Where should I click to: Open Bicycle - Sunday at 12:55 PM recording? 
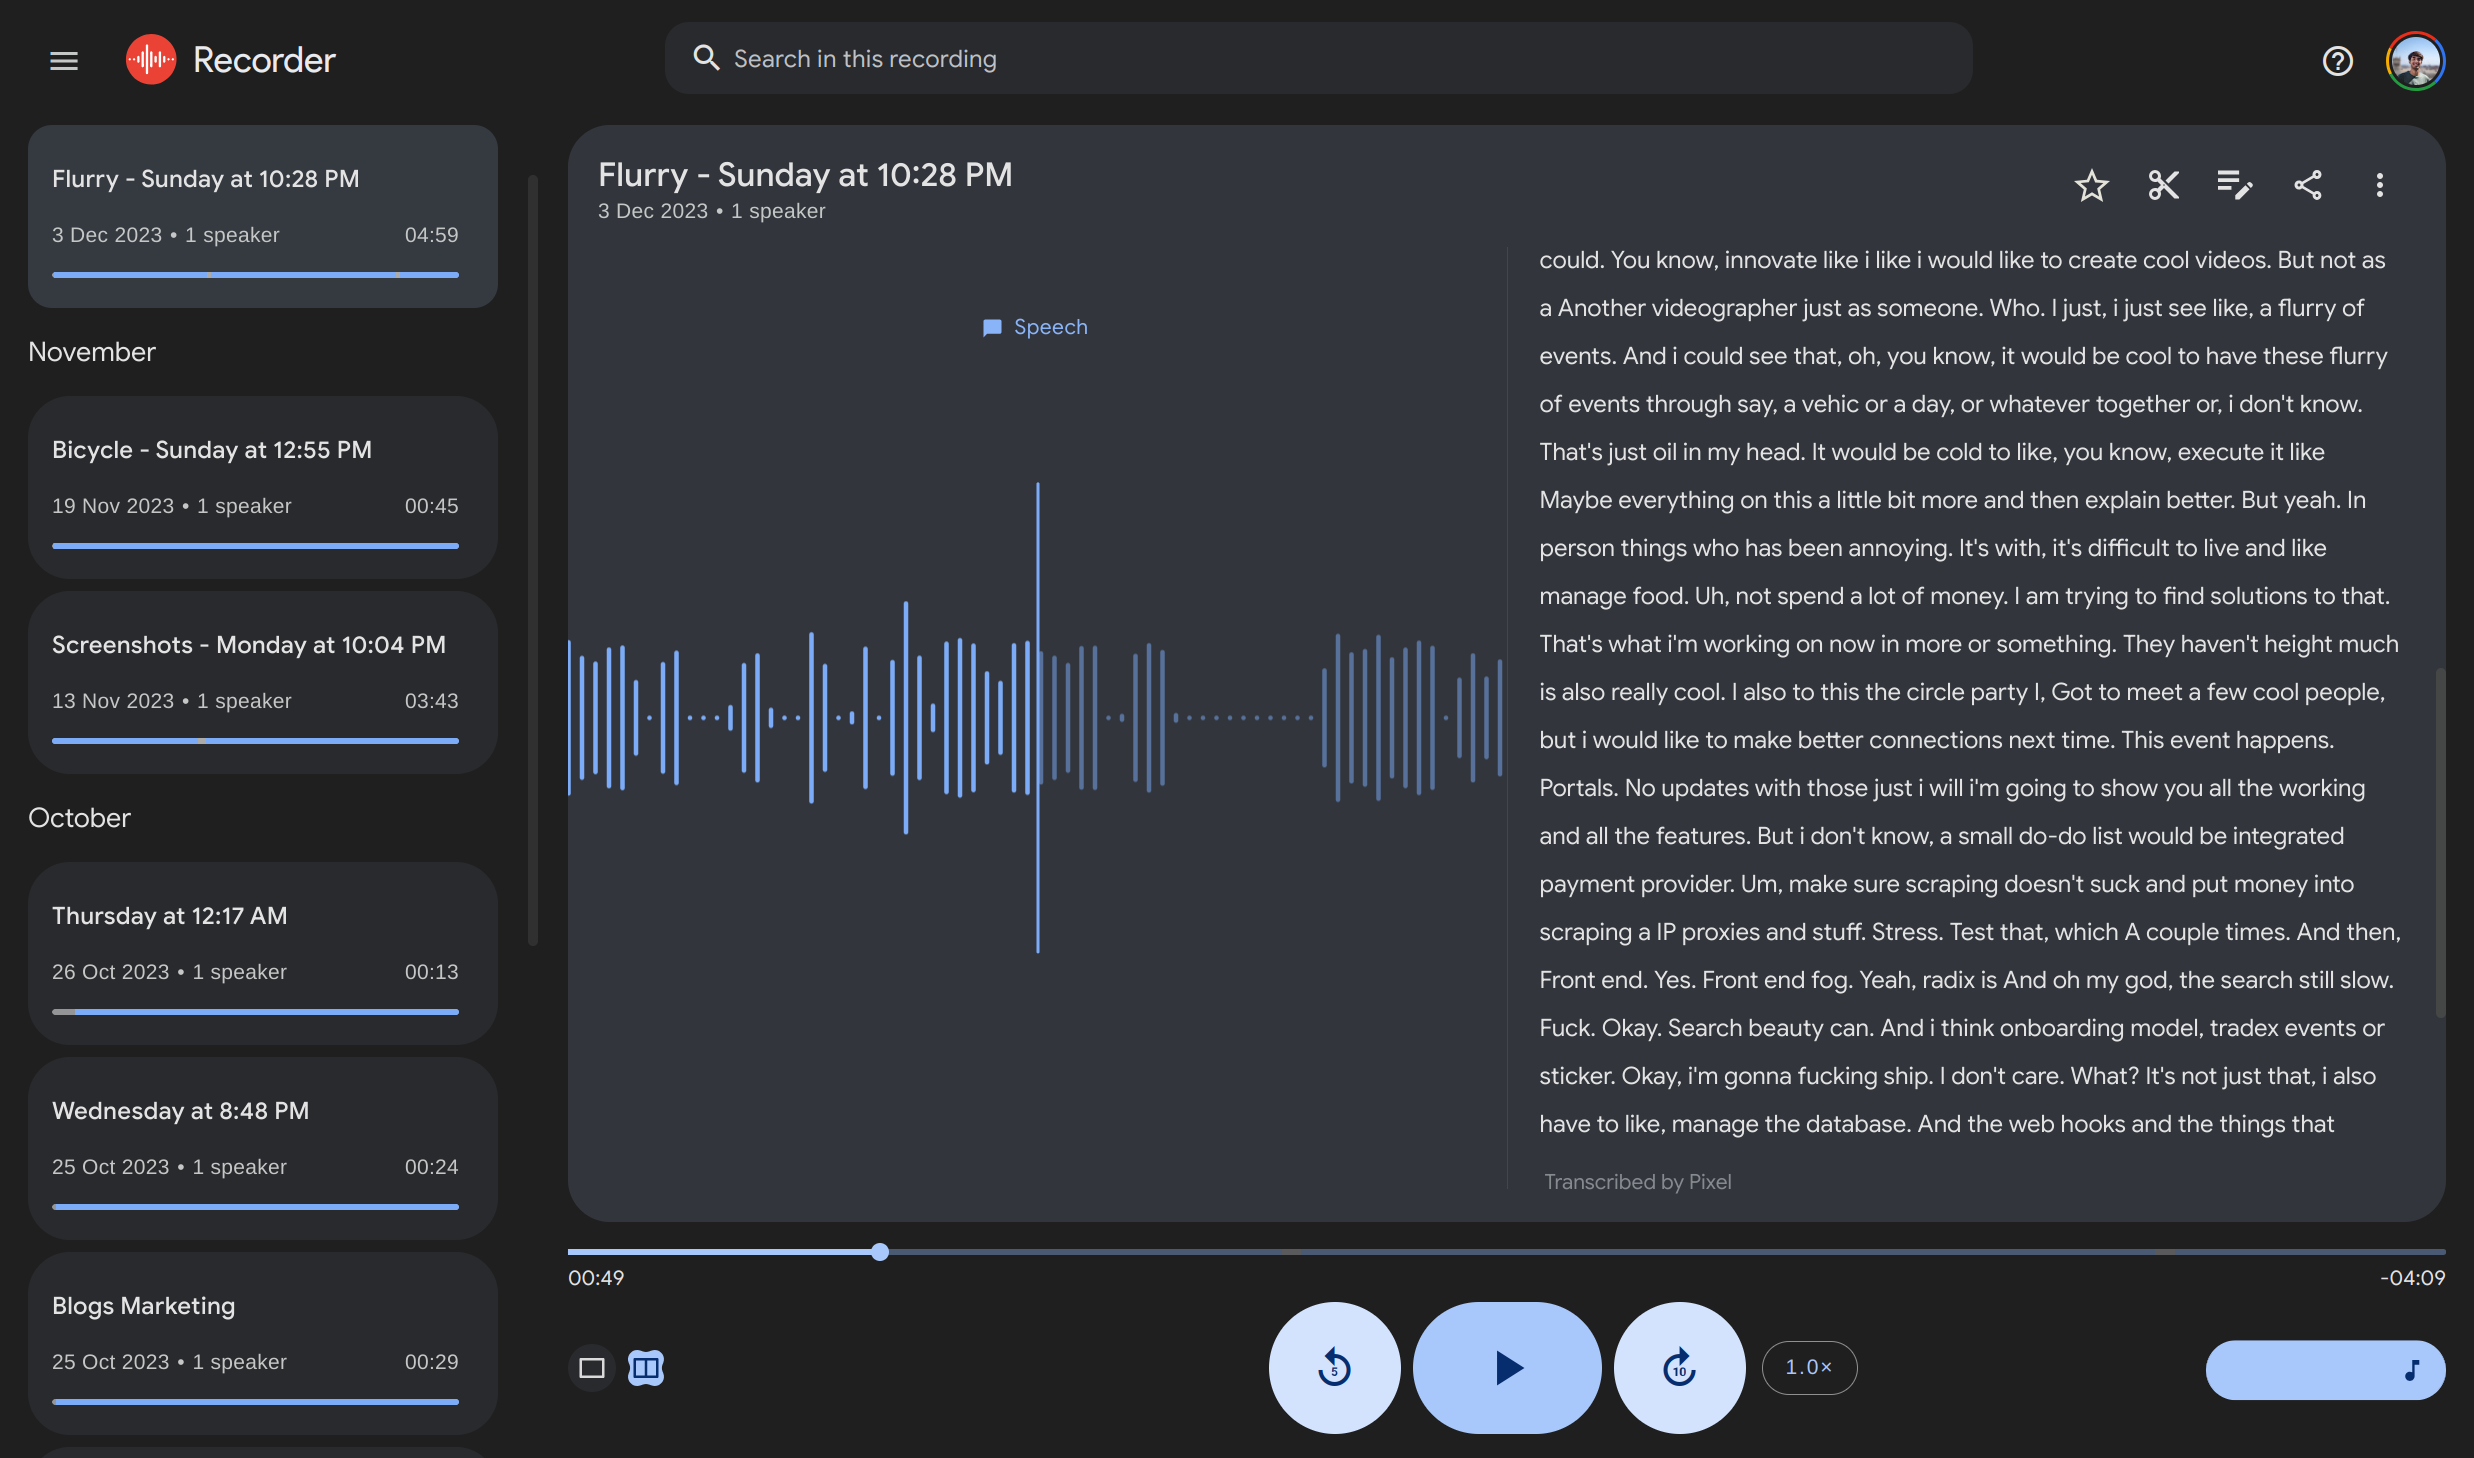point(263,487)
